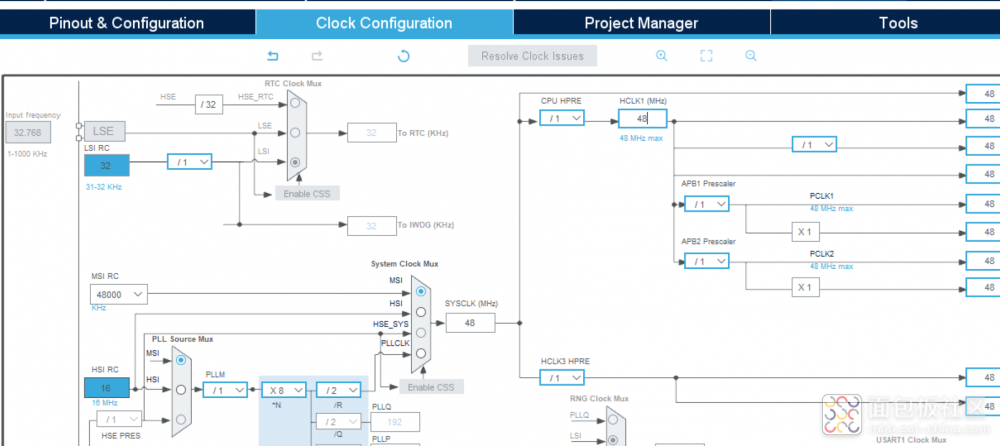Select HSE_RTC in RTC Clock Mux

click(x=295, y=101)
